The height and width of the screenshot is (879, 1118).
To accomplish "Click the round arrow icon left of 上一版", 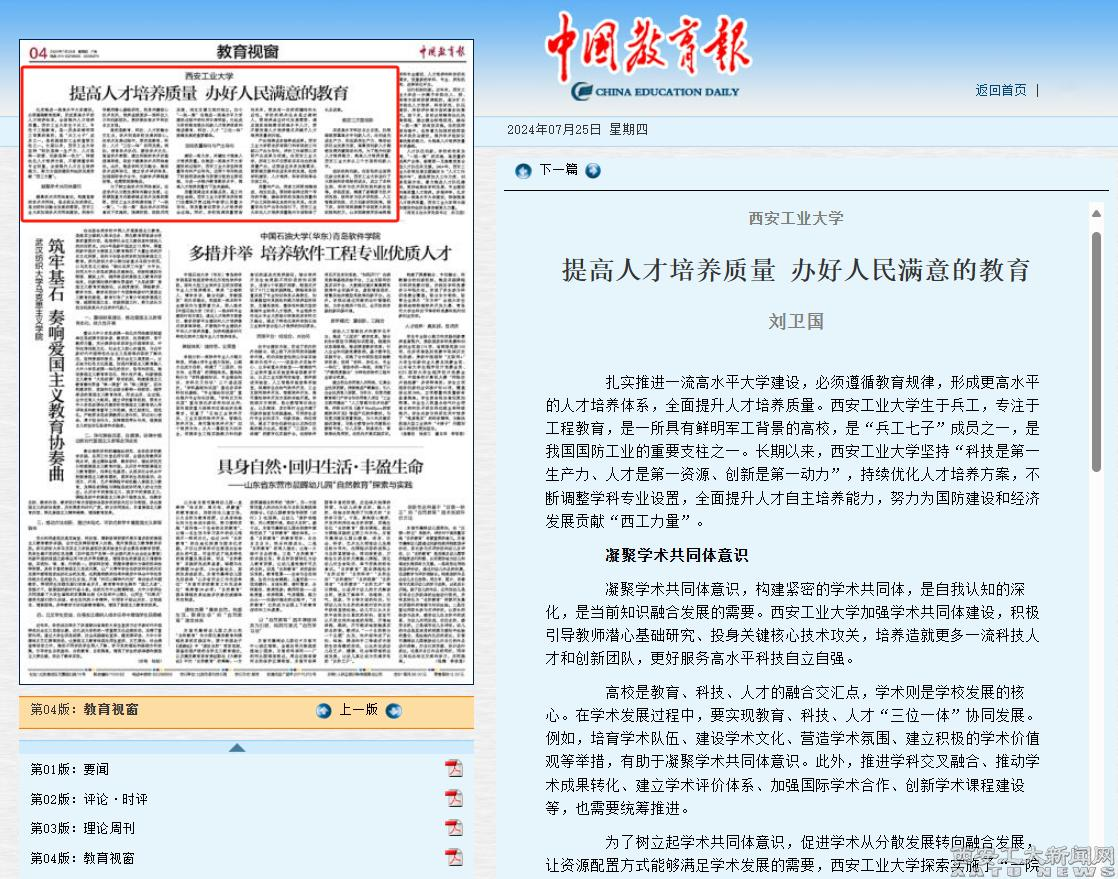I will coord(323,710).
